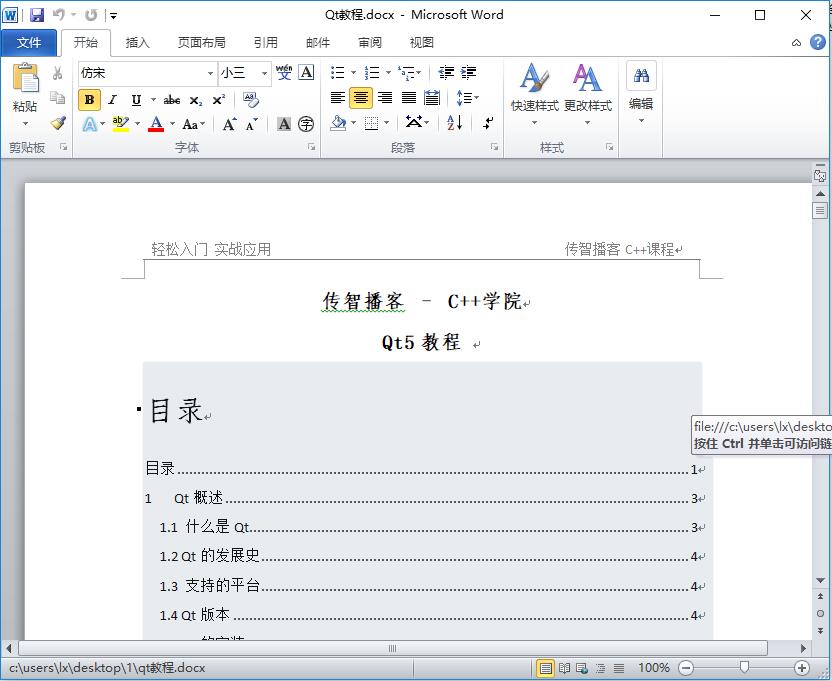832x681 pixels.
Task: Clear formatting with the eraser icon
Action: click(x=250, y=100)
